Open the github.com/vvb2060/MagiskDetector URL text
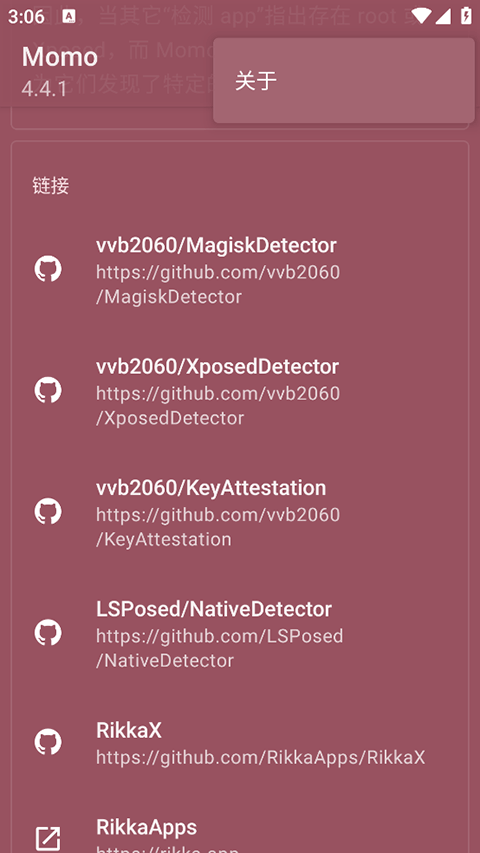This screenshot has width=480, height=853. click(x=218, y=284)
